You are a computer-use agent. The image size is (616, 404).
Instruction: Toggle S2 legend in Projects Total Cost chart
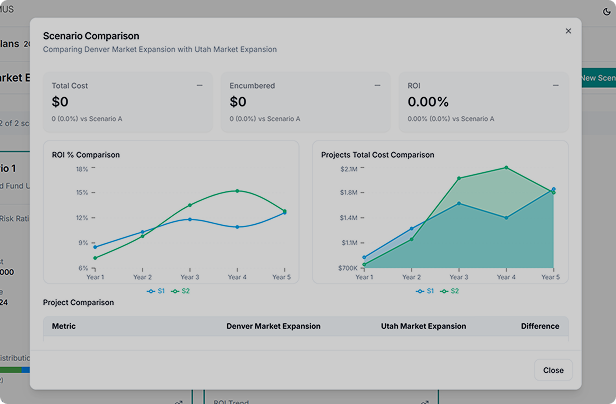click(449, 291)
